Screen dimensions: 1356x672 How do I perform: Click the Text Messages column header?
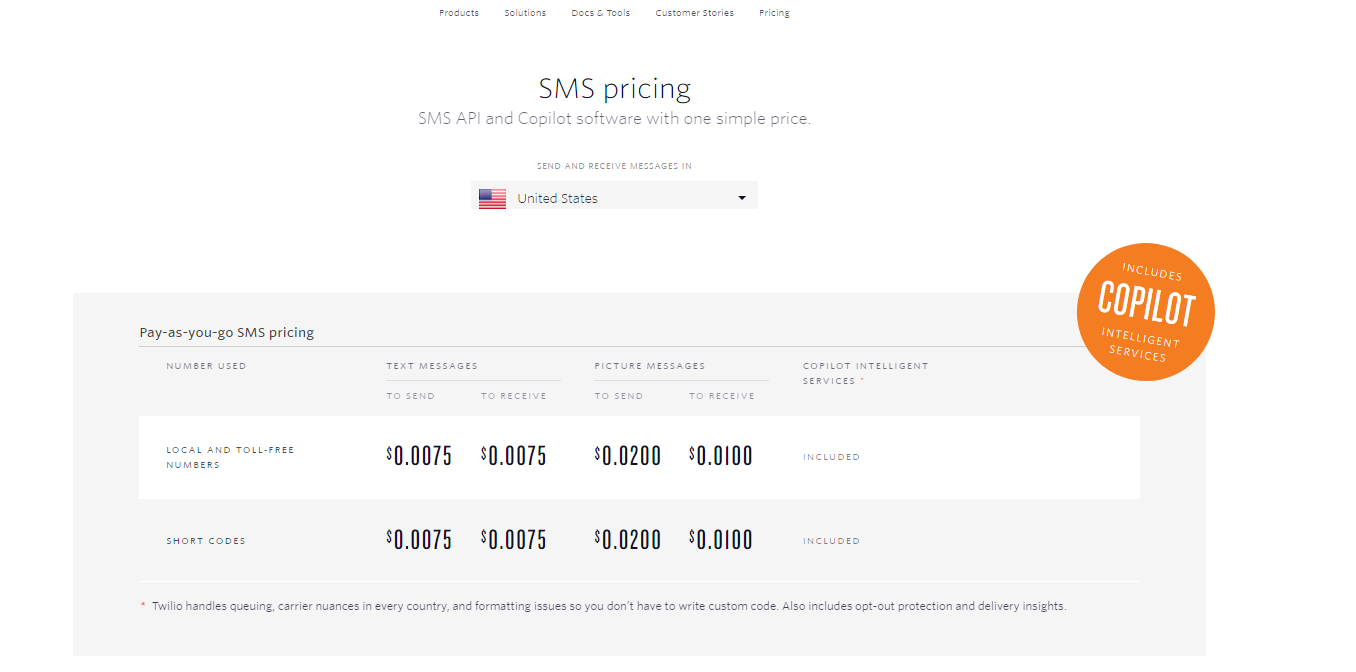432,366
